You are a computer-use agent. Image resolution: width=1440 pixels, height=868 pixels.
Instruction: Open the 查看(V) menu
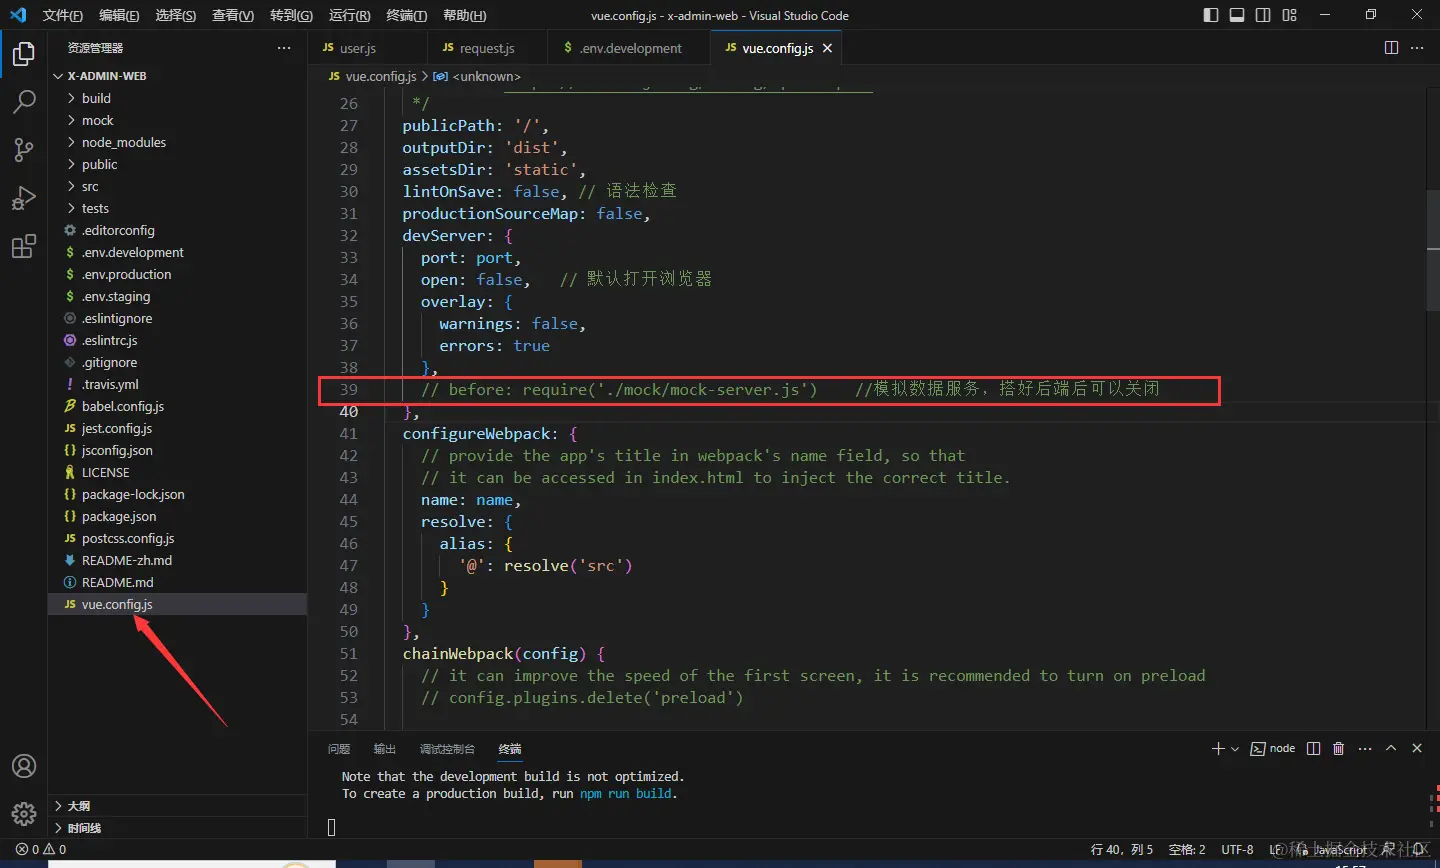click(x=232, y=15)
